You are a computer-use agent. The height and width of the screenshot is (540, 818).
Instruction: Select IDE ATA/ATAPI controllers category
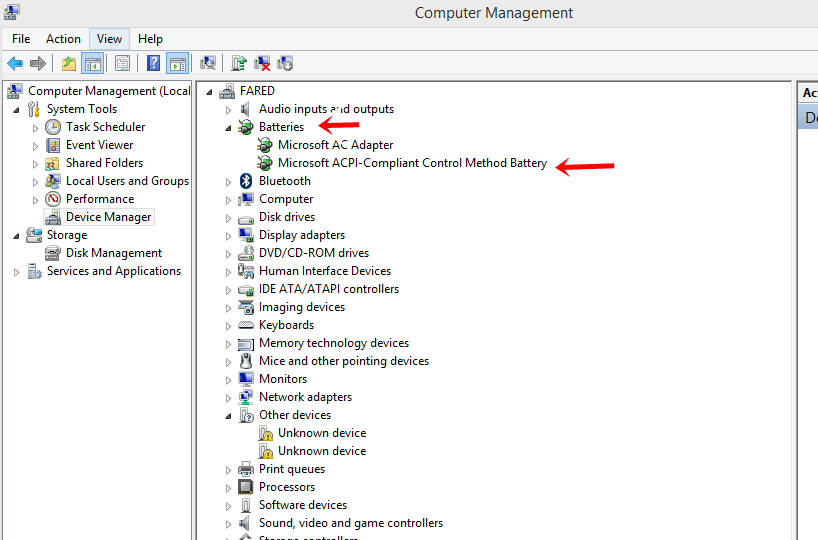(329, 289)
